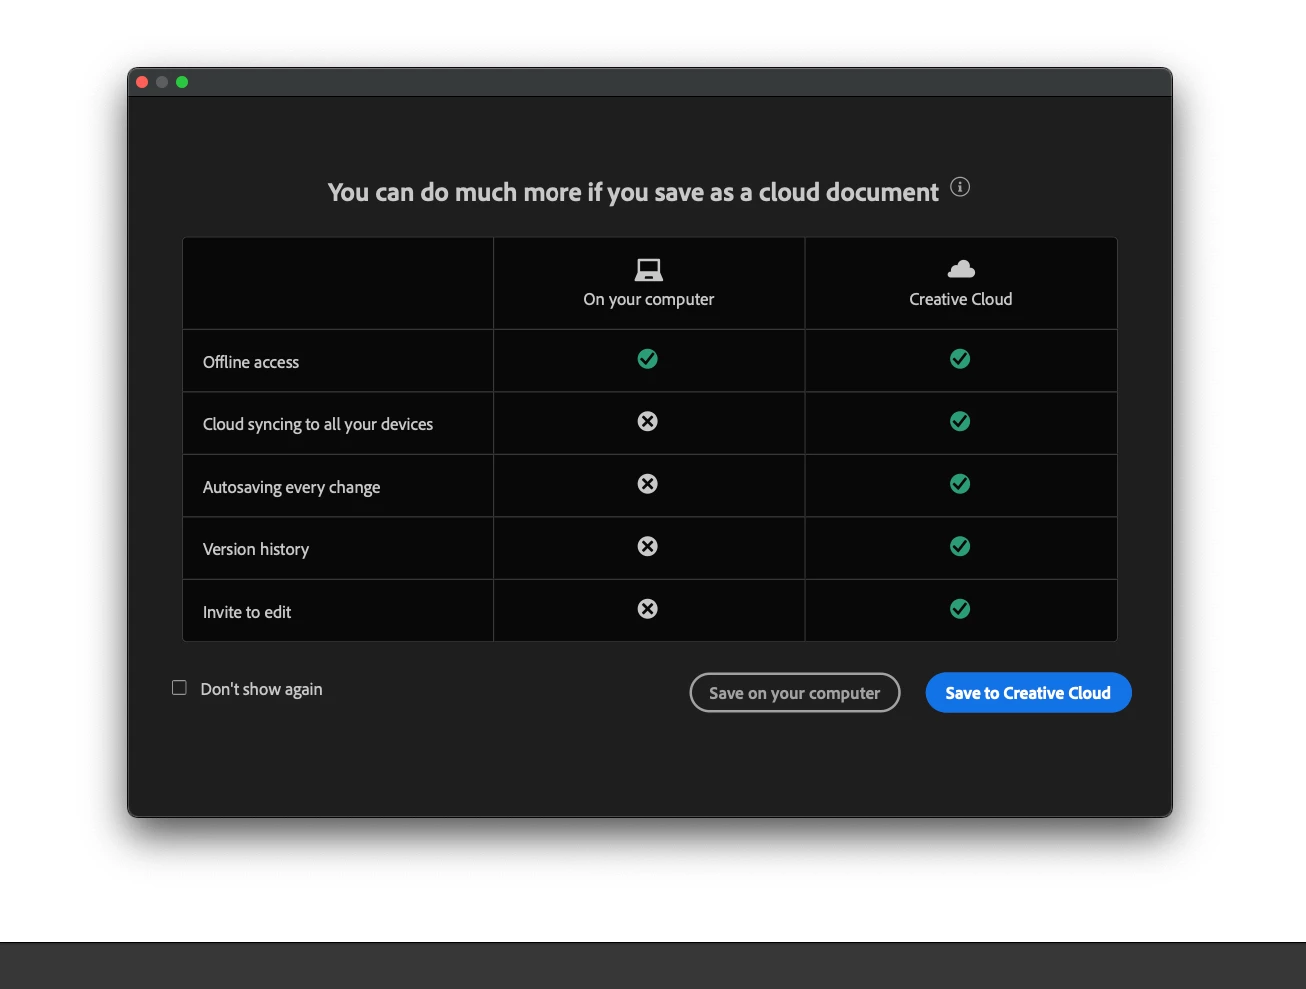Click the Offline access row label
1306x989 pixels.
[x=251, y=362]
